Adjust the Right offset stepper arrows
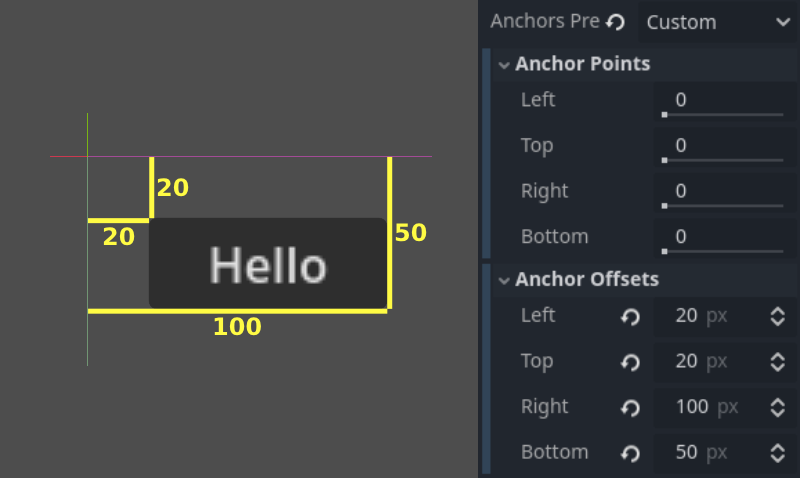 777,408
